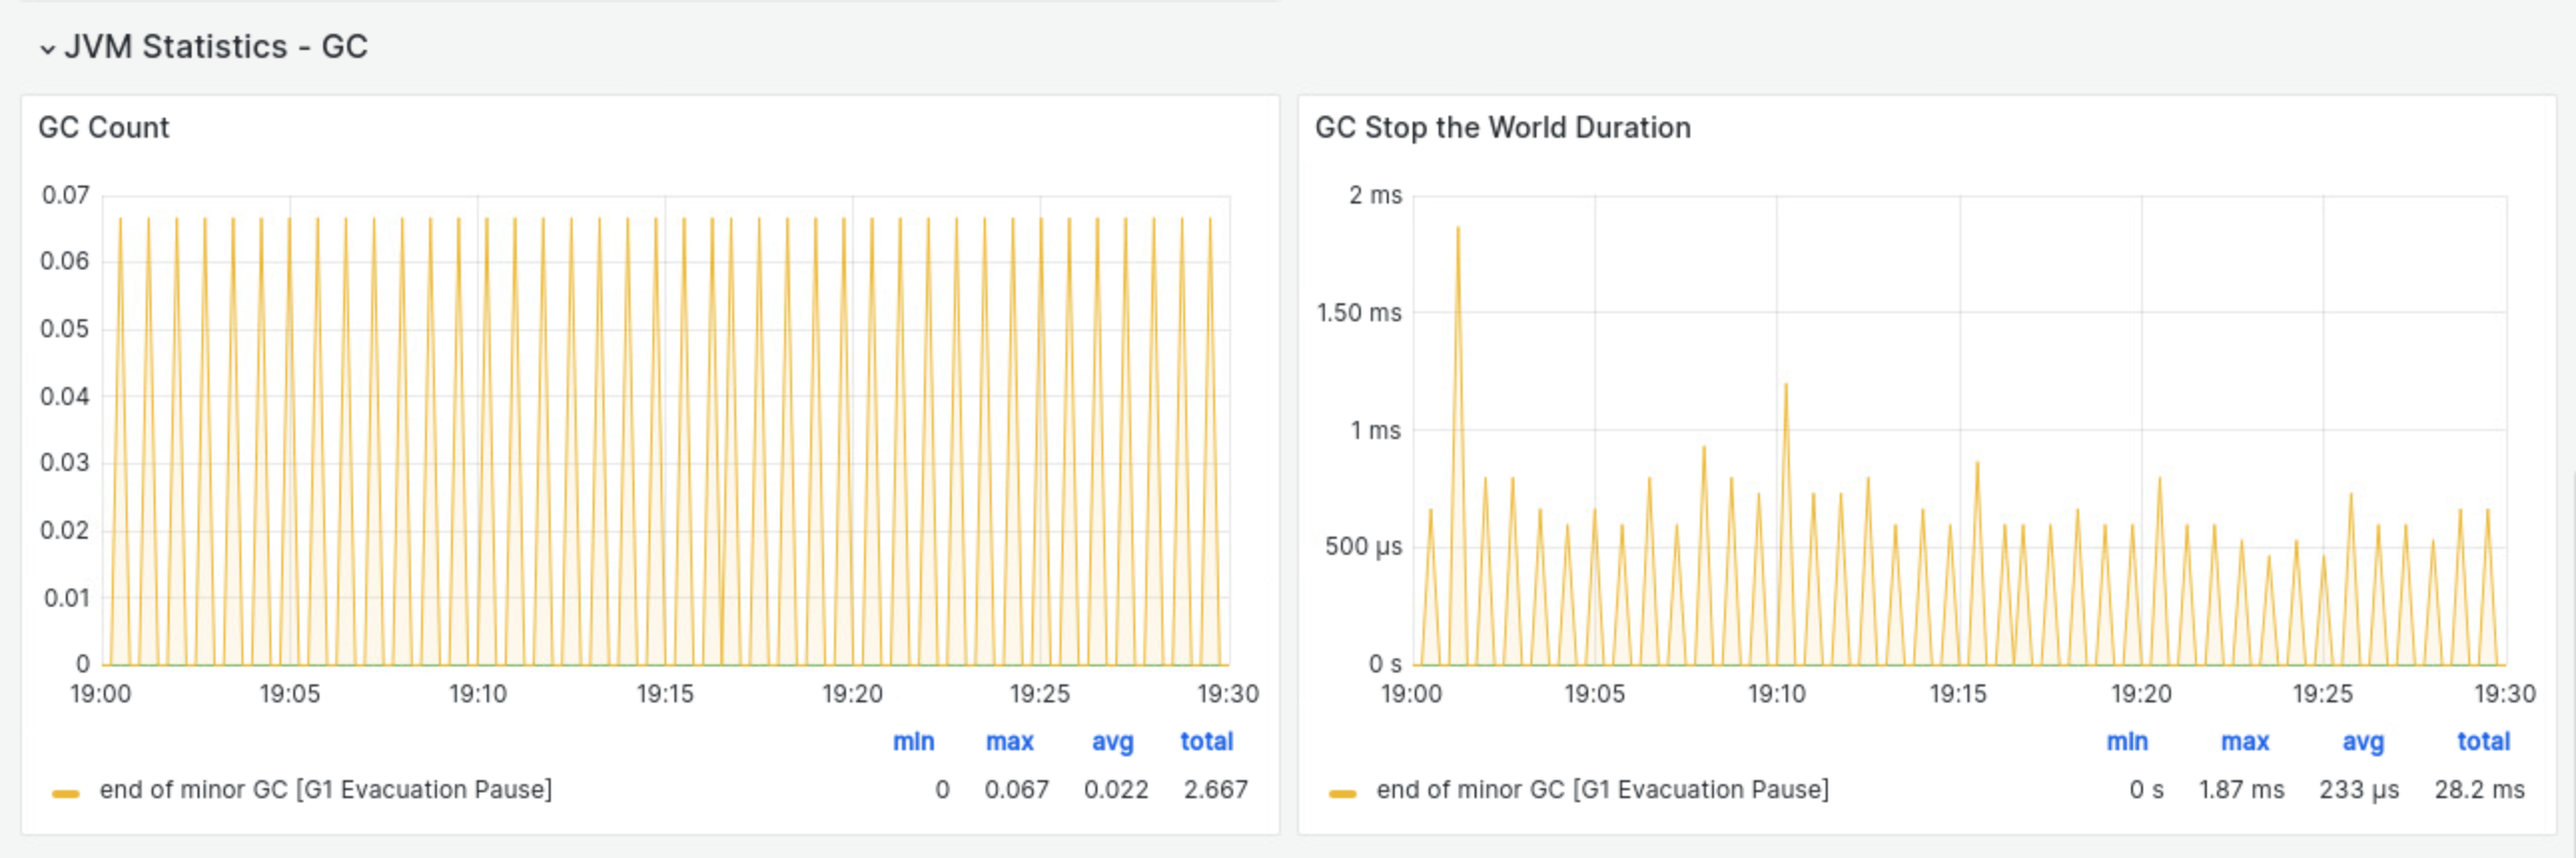
Task: Click the 0.022 avg value in GC Count
Action: pos(1116,789)
